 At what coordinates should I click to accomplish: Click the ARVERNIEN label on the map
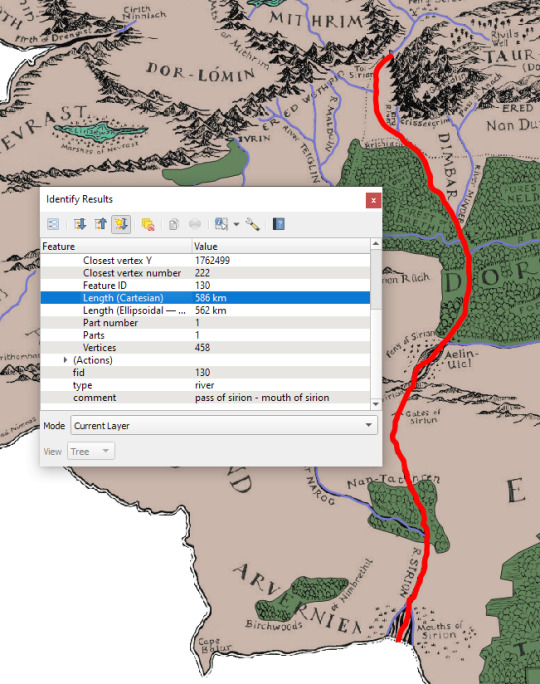[x=297, y=599]
